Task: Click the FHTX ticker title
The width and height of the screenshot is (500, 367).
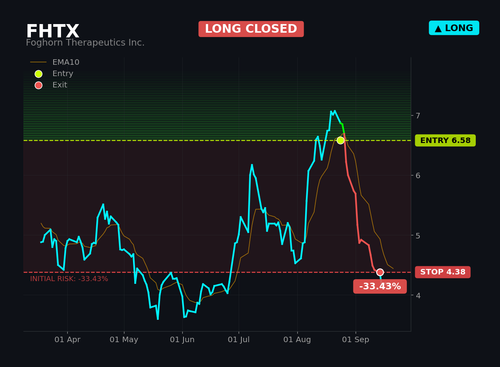Action: tap(53, 31)
